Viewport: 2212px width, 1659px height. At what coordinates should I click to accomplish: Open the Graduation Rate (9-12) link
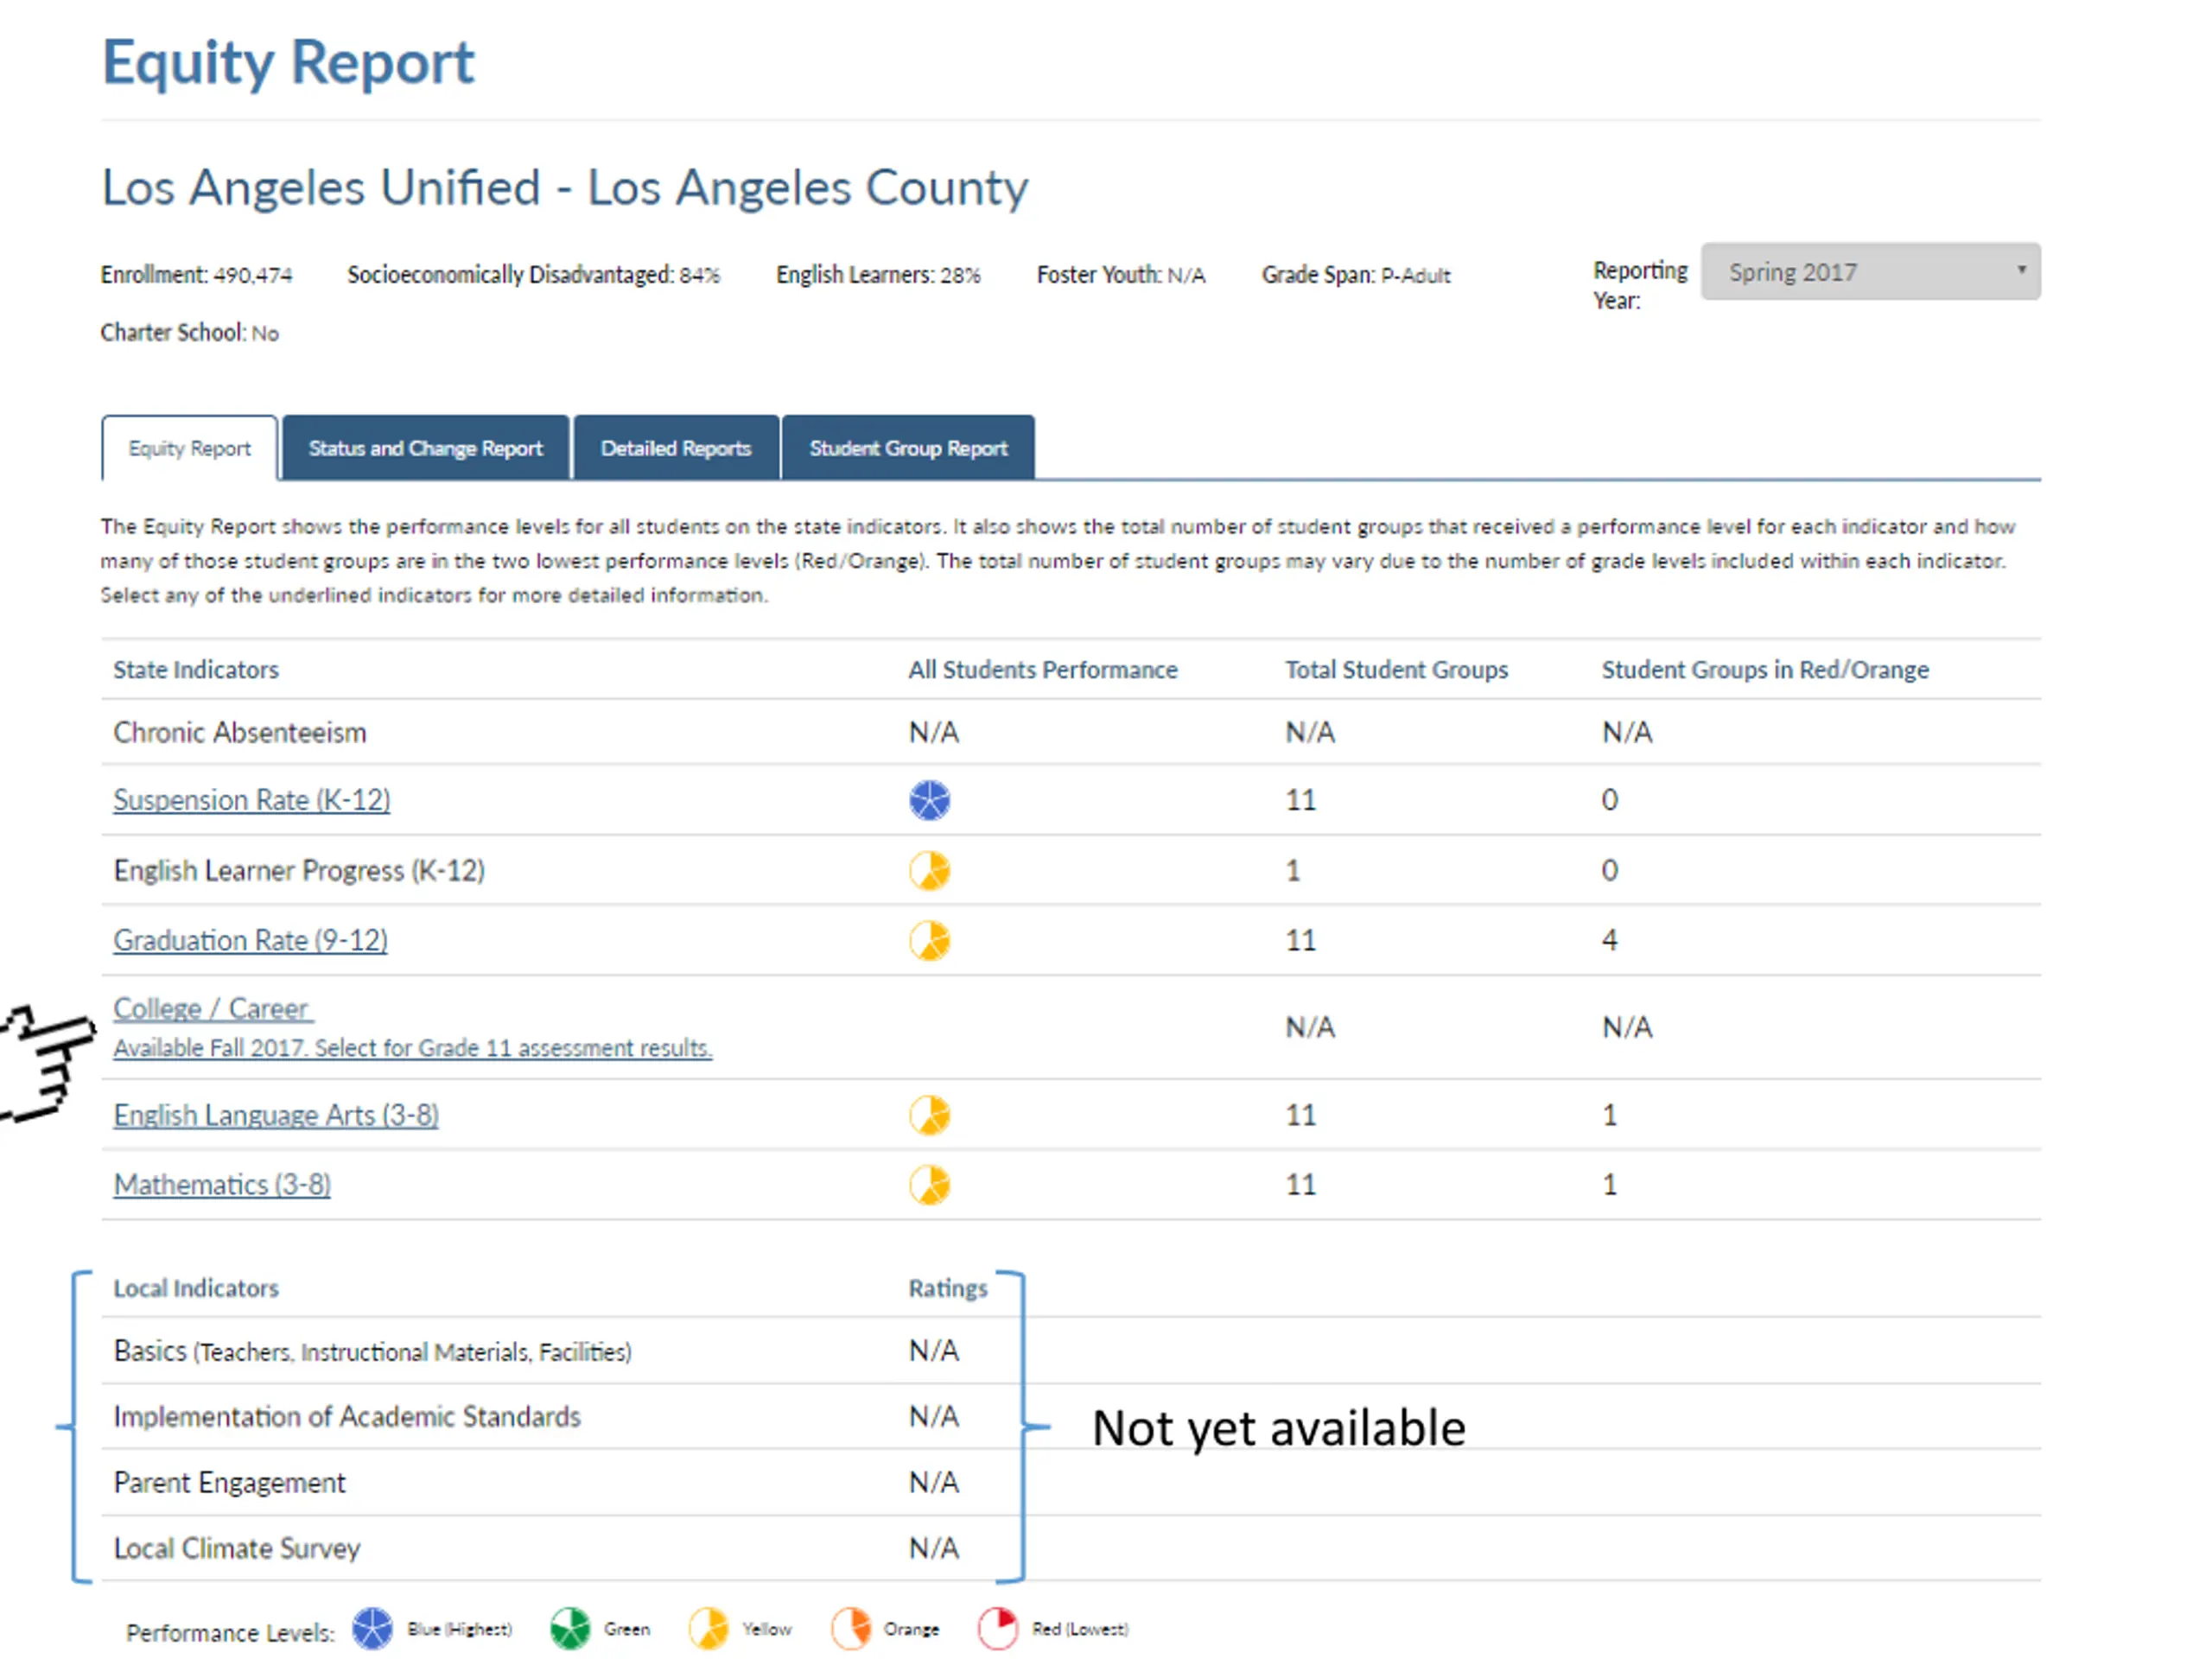point(250,940)
